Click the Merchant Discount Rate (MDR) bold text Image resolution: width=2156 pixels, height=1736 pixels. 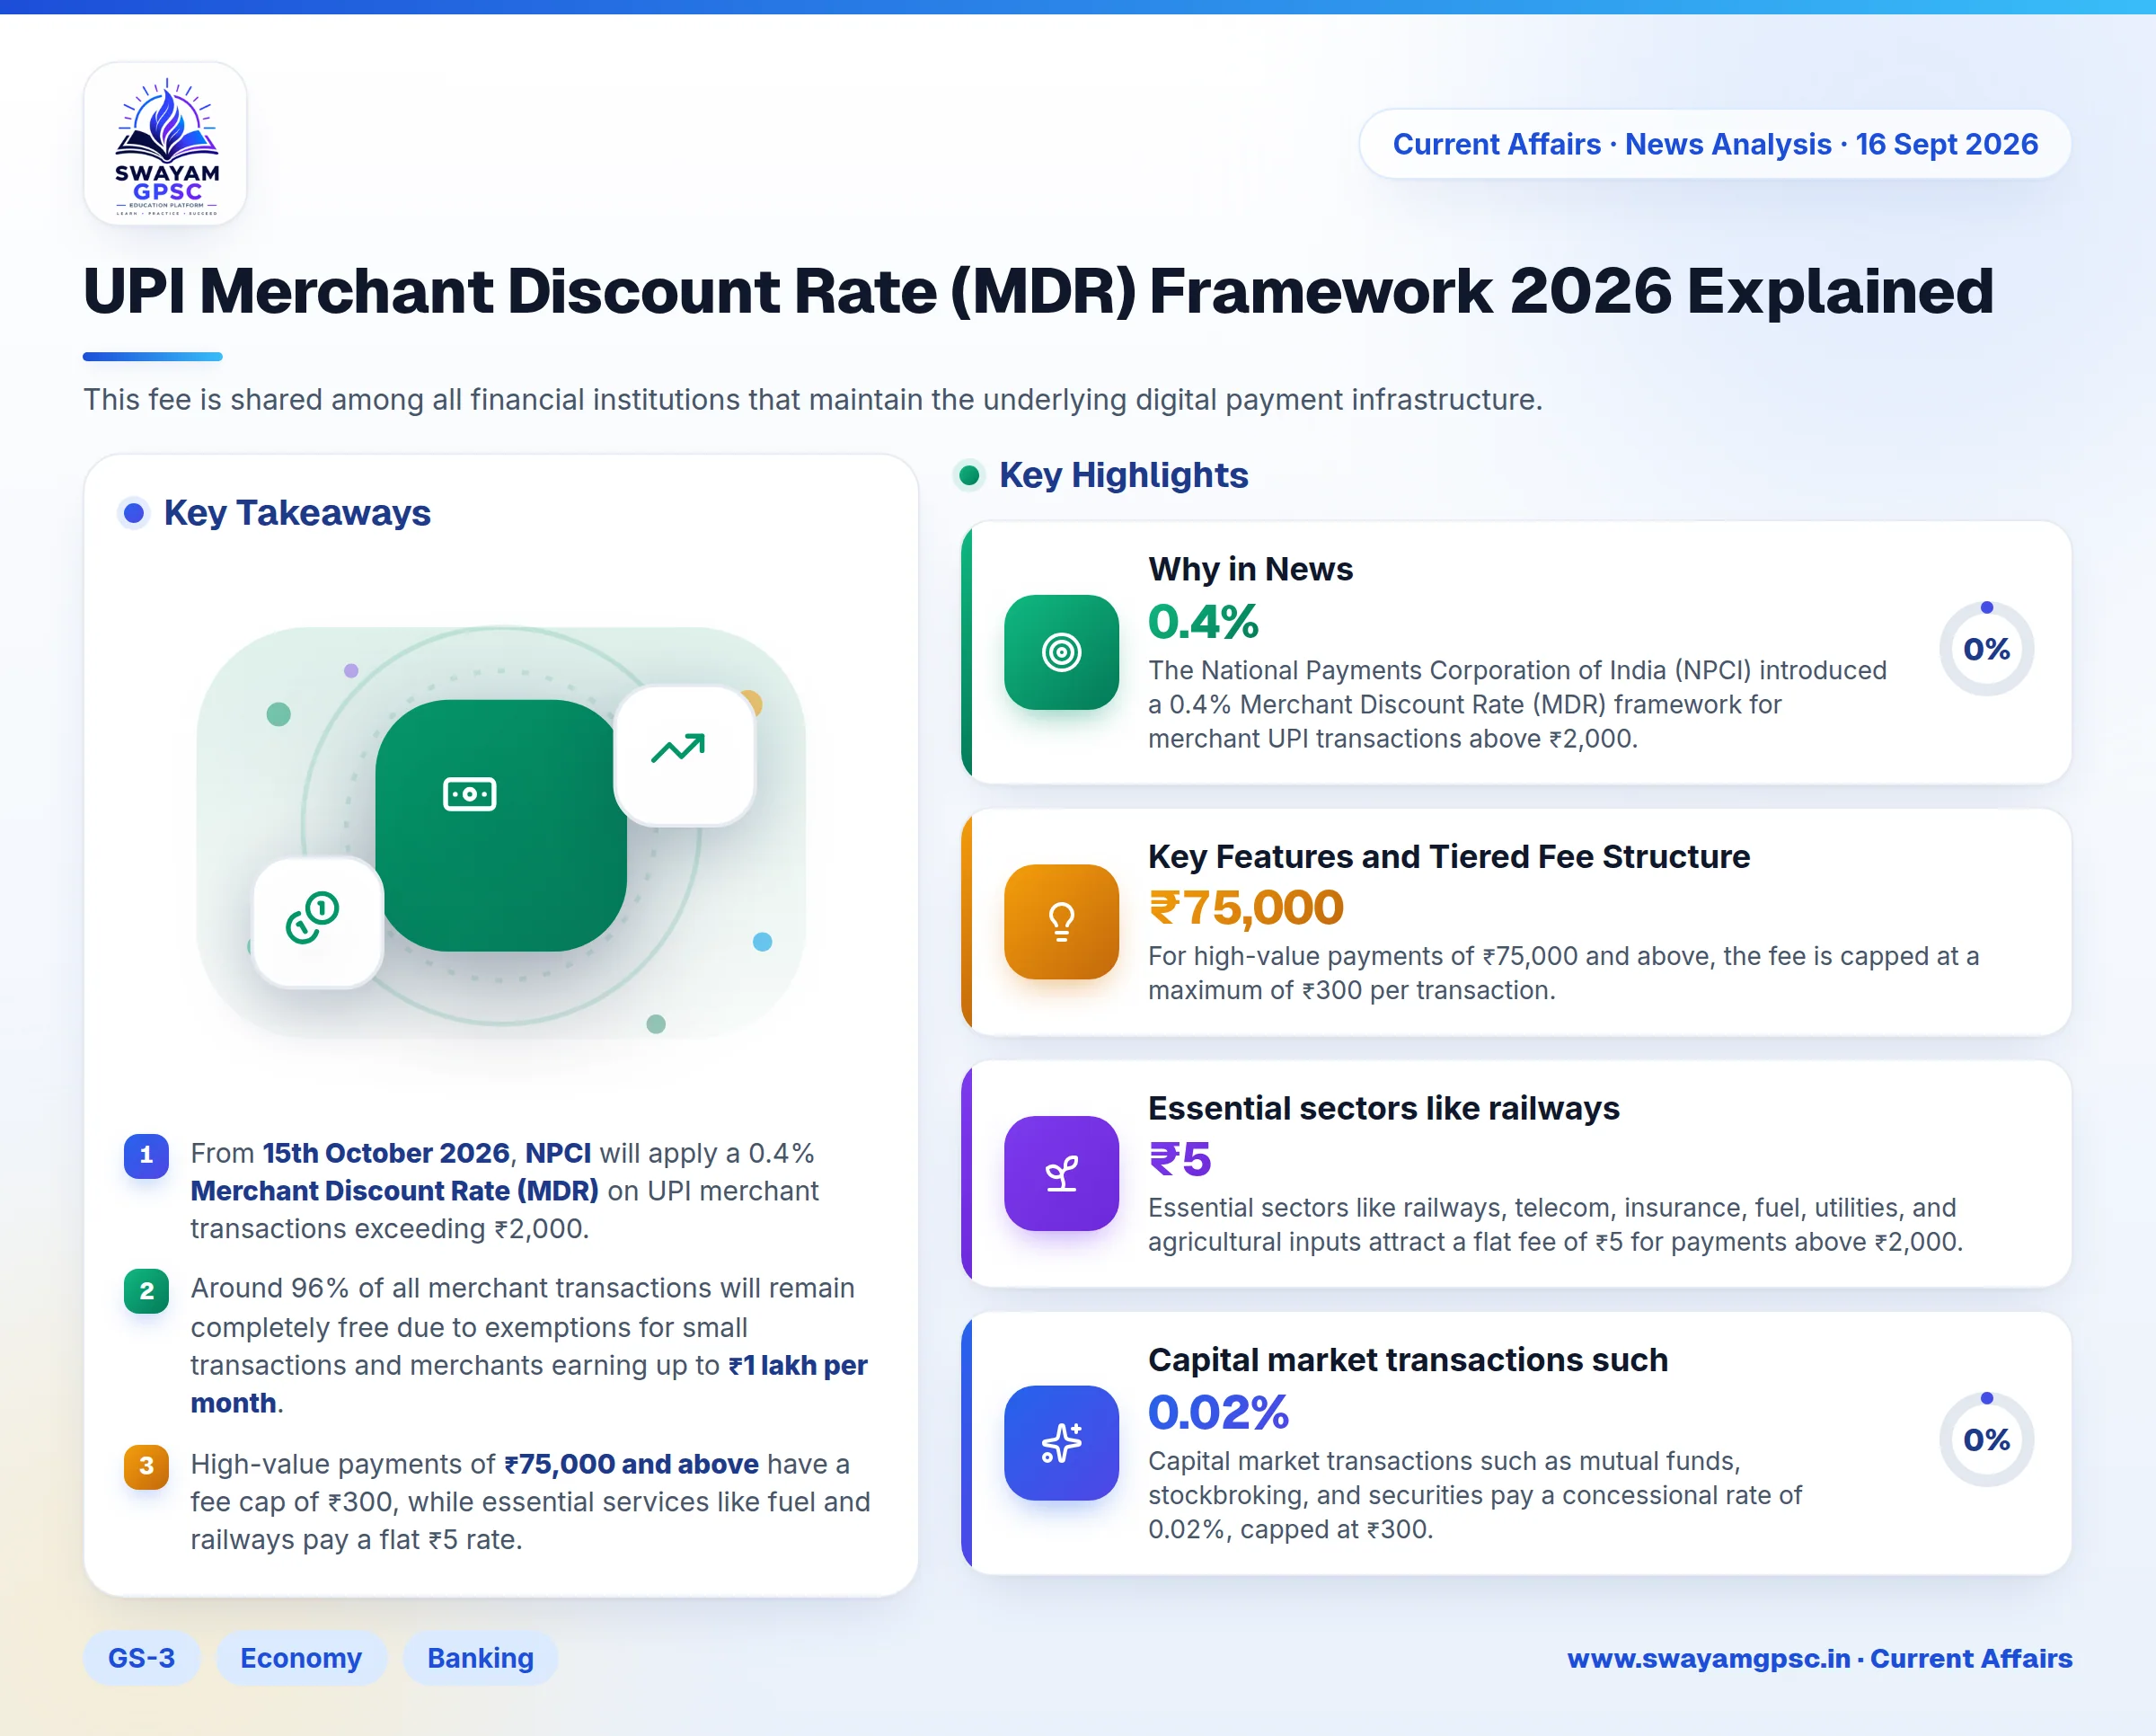(394, 1191)
